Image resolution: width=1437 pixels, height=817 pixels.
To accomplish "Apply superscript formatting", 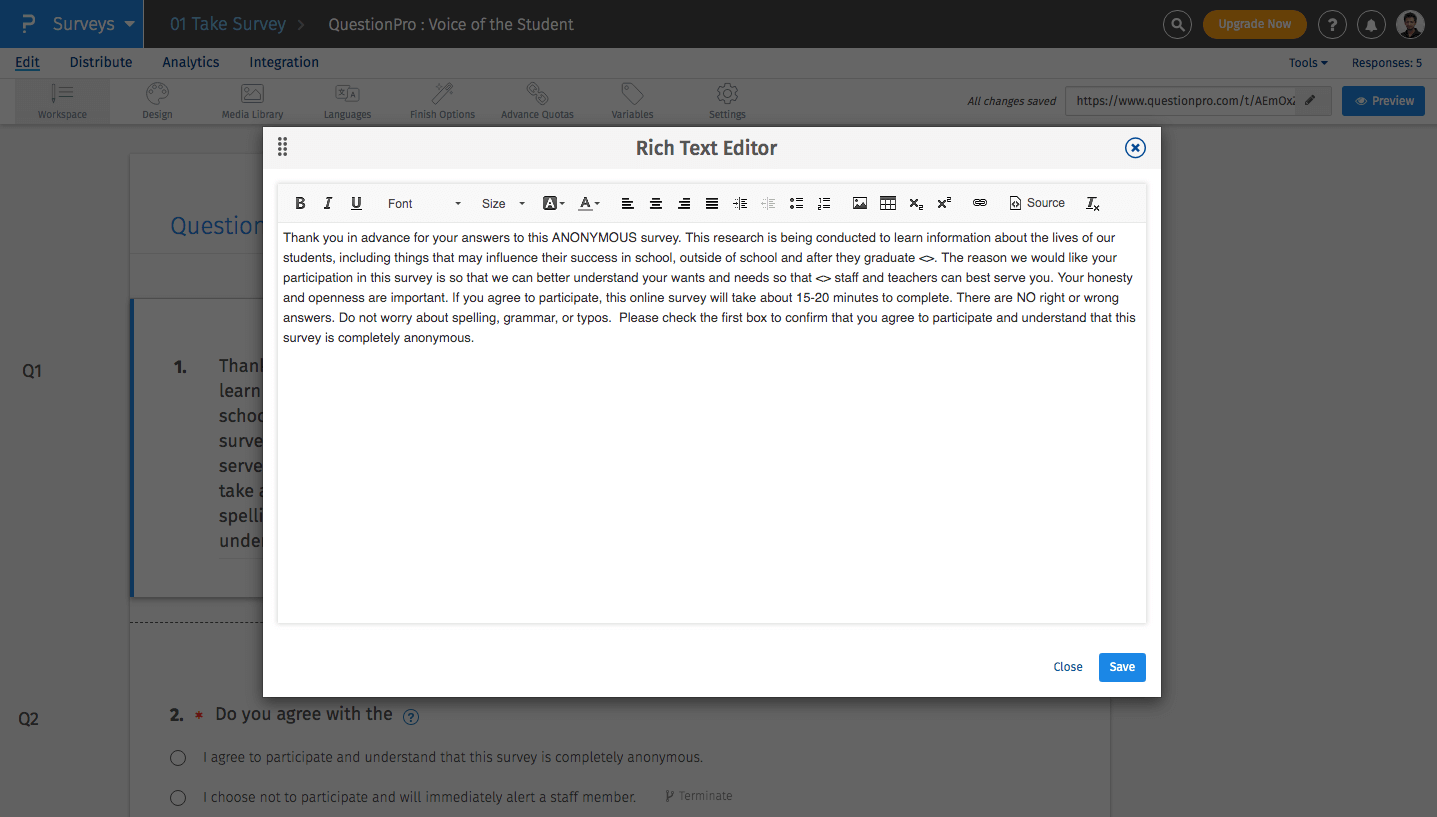I will coord(944,203).
